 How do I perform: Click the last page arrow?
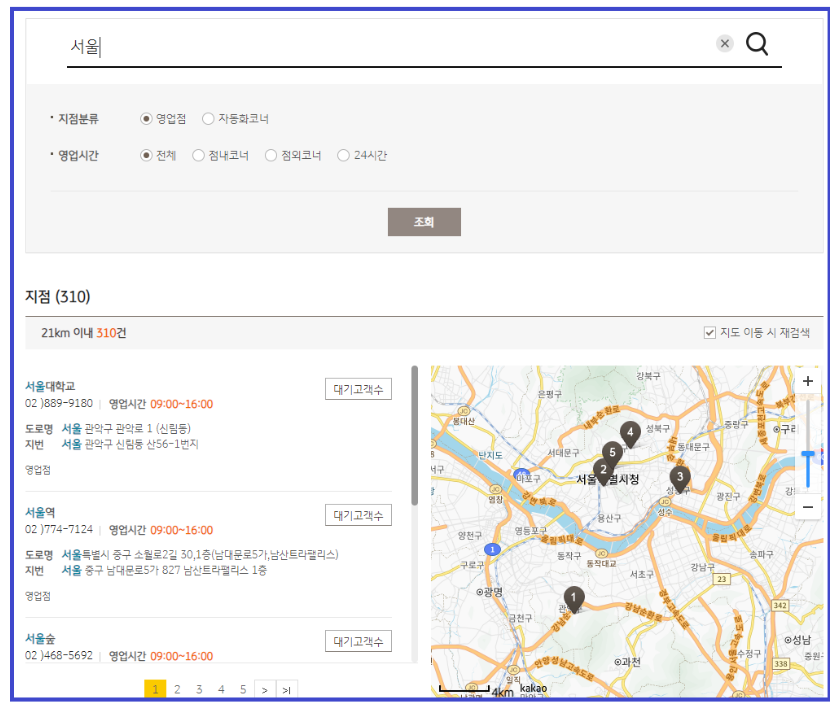[287, 690]
